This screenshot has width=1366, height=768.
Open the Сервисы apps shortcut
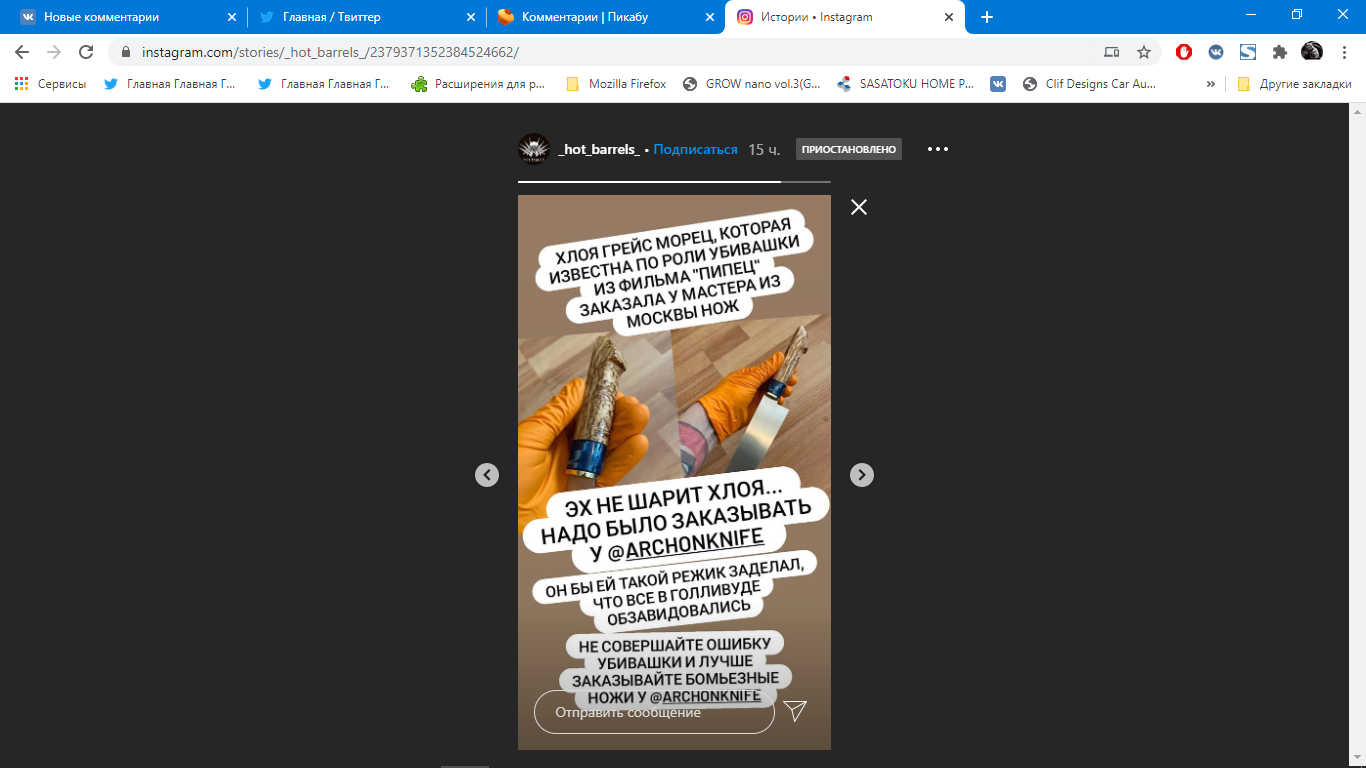[51, 84]
